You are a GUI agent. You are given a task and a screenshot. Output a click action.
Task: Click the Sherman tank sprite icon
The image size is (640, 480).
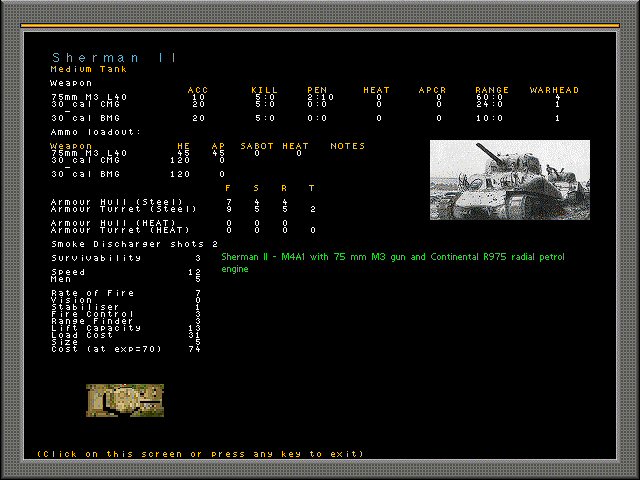tap(125, 401)
